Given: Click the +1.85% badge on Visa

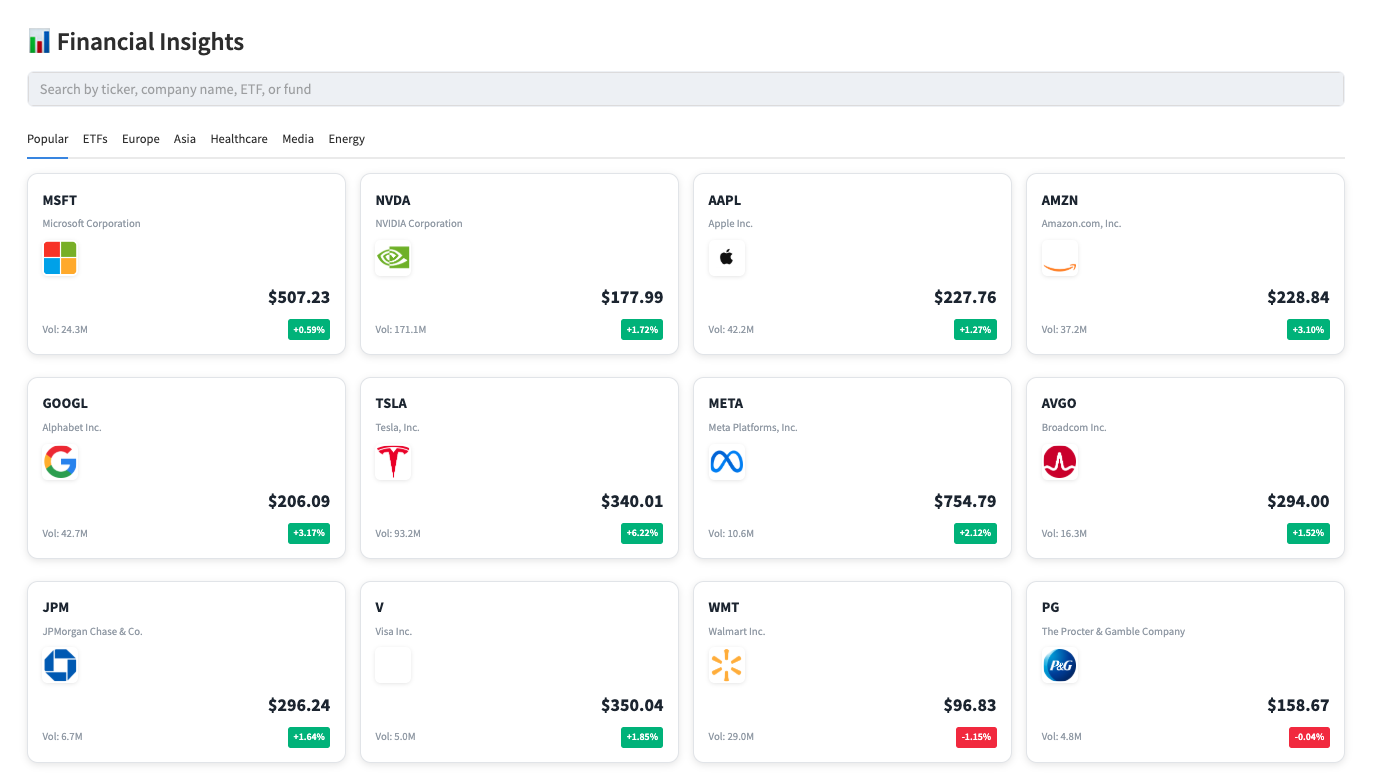Looking at the screenshot, I should coord(642,737).
